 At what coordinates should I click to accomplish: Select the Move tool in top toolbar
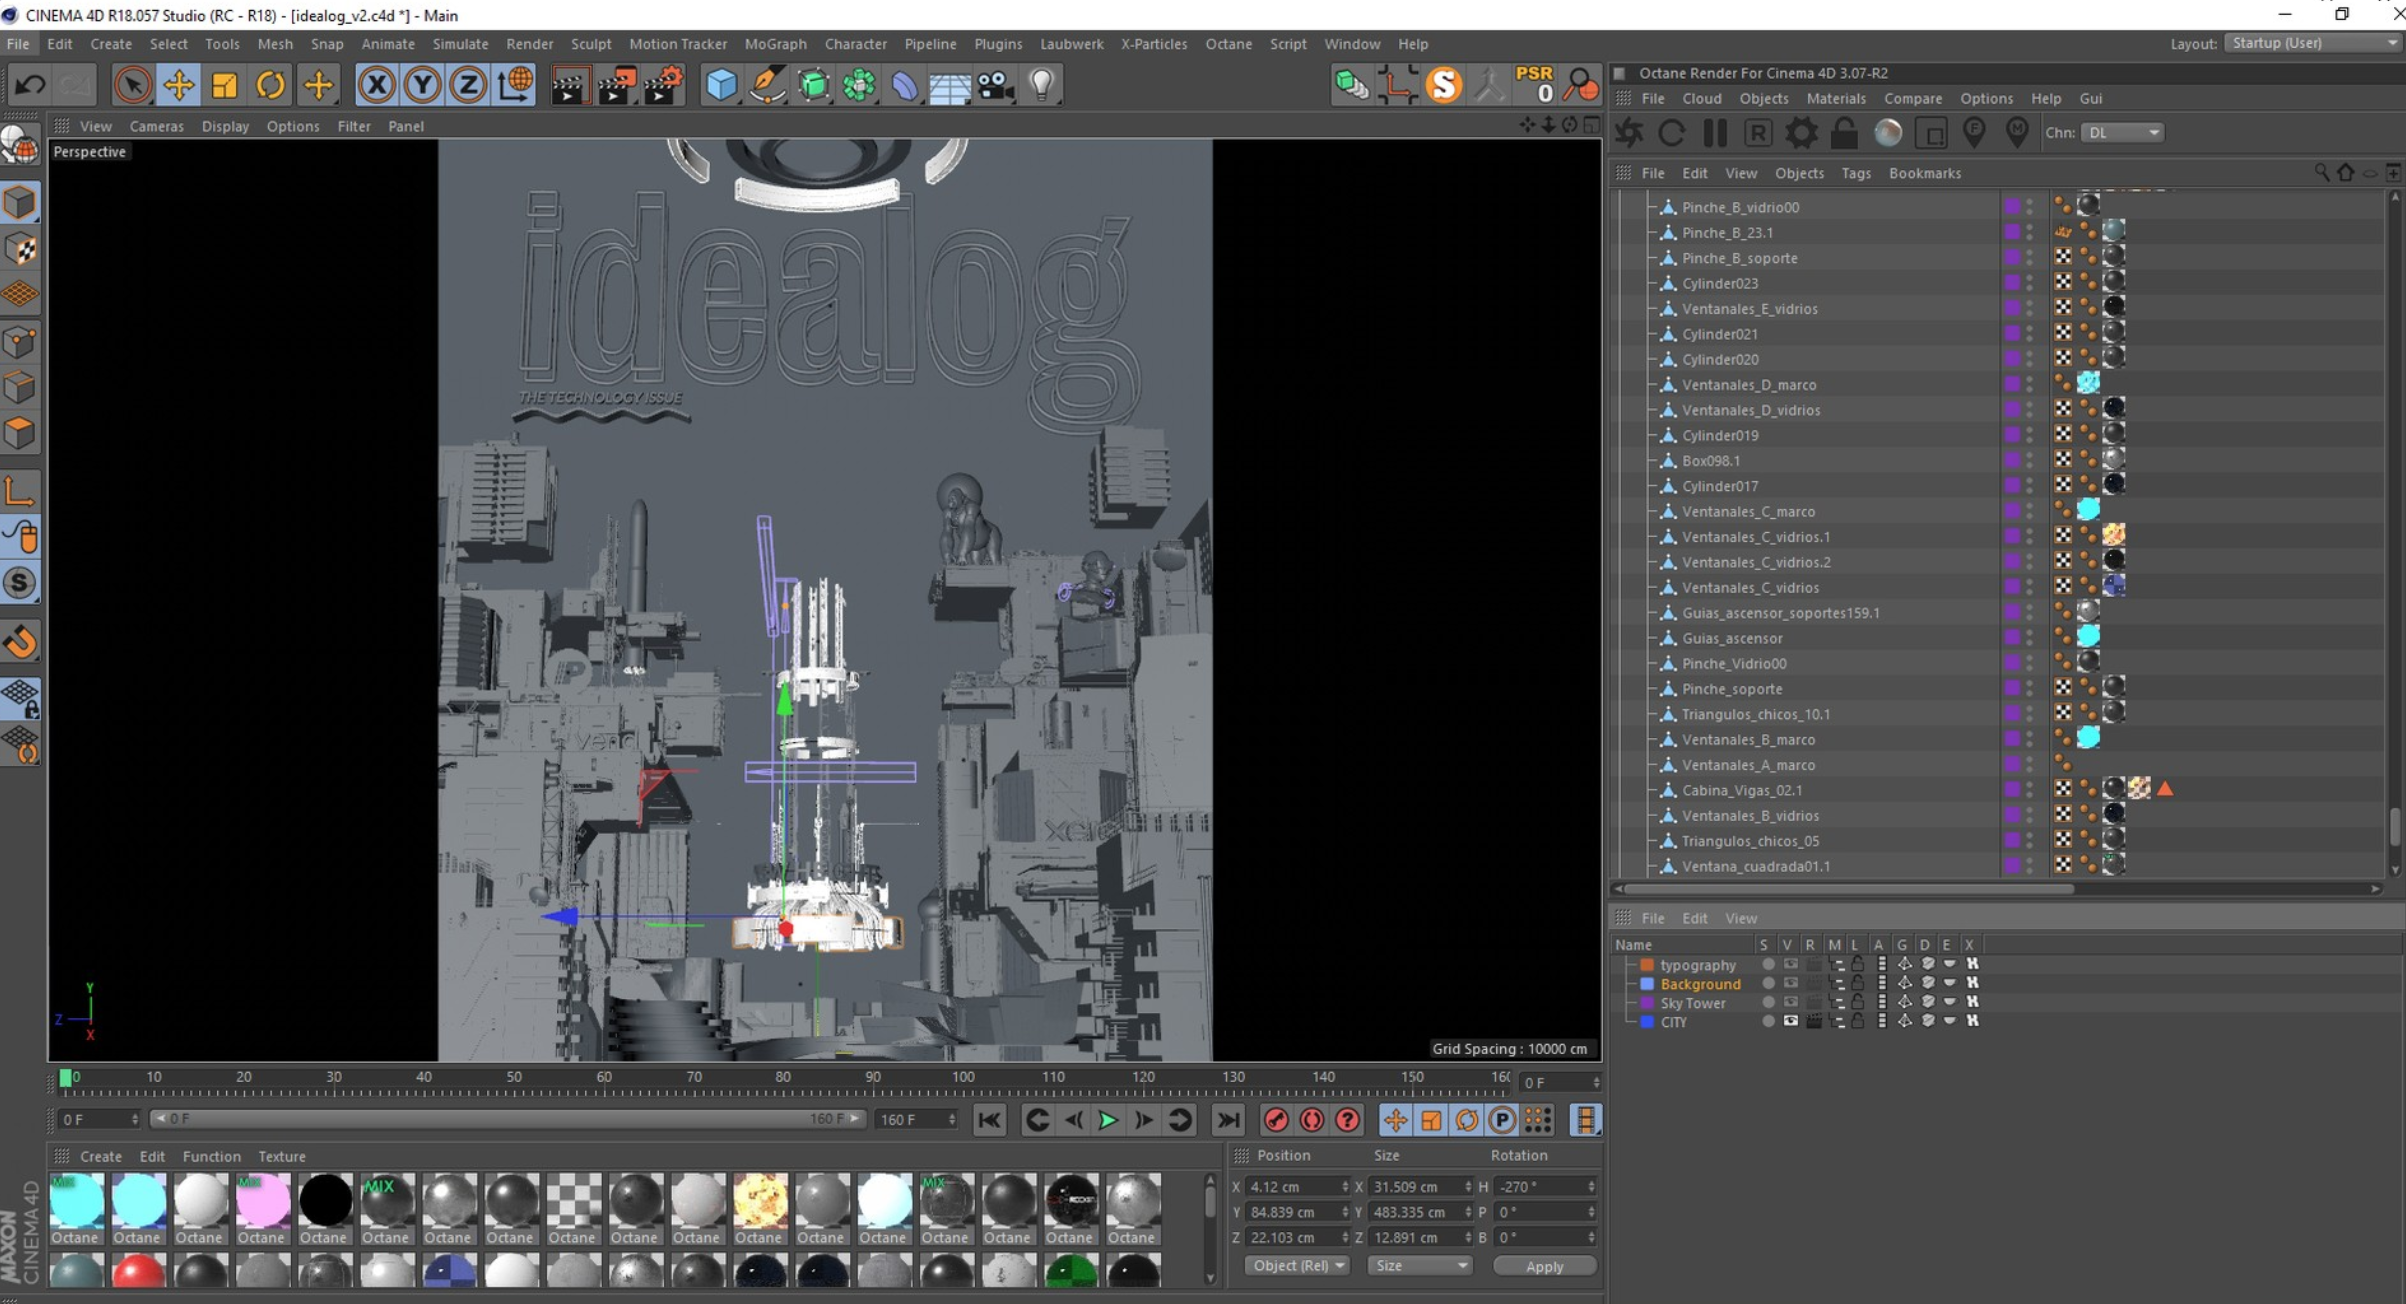[x=179, y=85]
